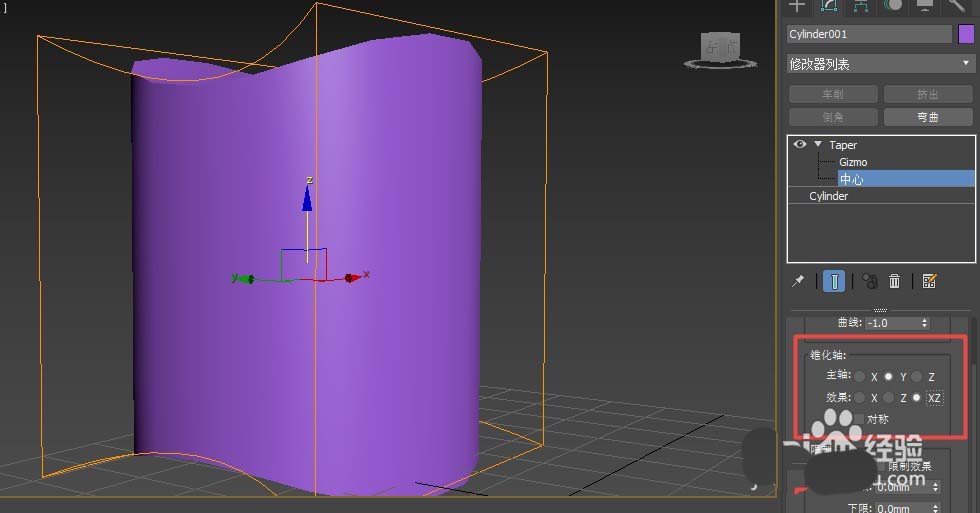Open the Hierarchy panel tab
The width and height of the screenshot is (980, 513).
tap(861, 6)
